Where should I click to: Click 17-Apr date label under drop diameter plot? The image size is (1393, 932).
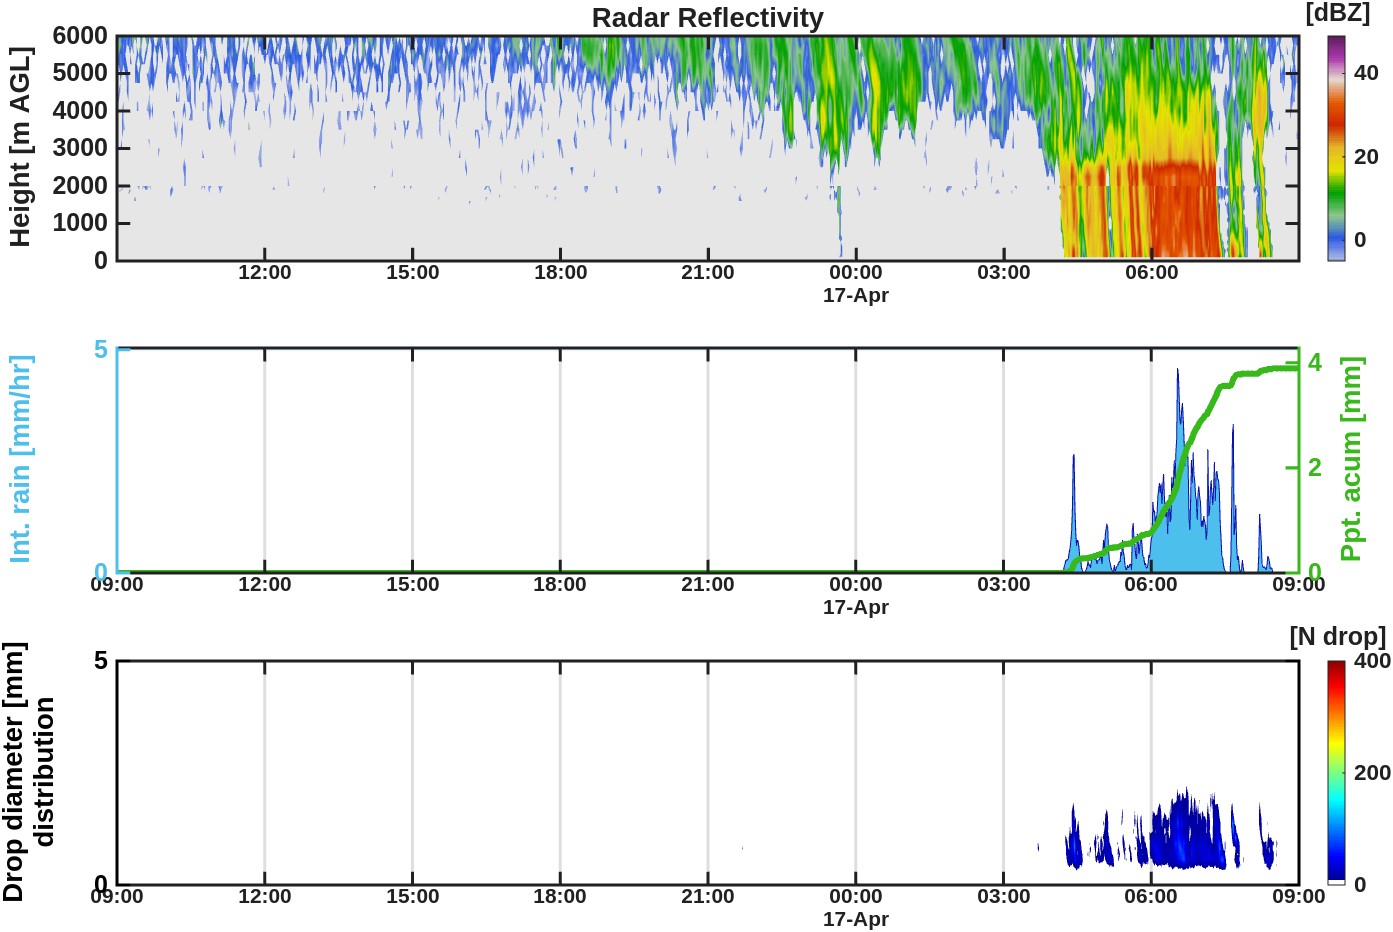[855, 919]
